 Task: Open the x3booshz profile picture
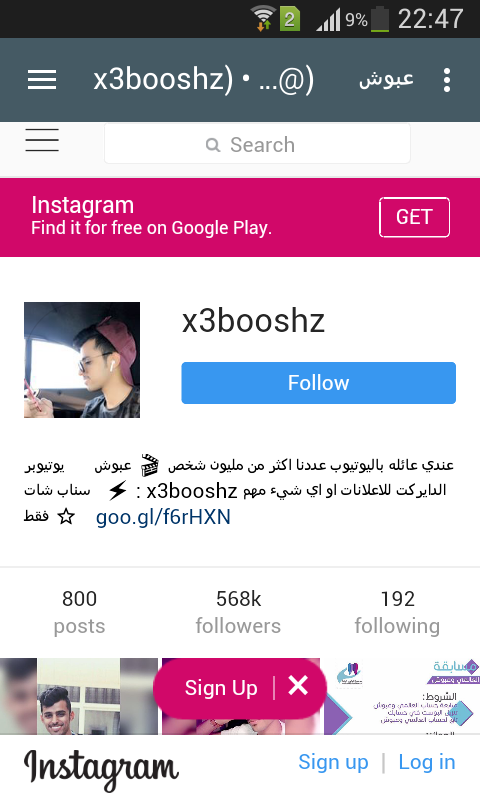(82, 360)
